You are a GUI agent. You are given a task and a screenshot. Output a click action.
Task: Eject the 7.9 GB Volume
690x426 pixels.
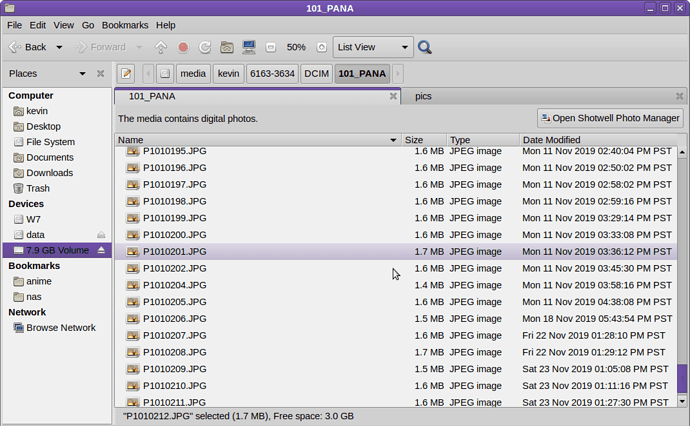point(101,250)
